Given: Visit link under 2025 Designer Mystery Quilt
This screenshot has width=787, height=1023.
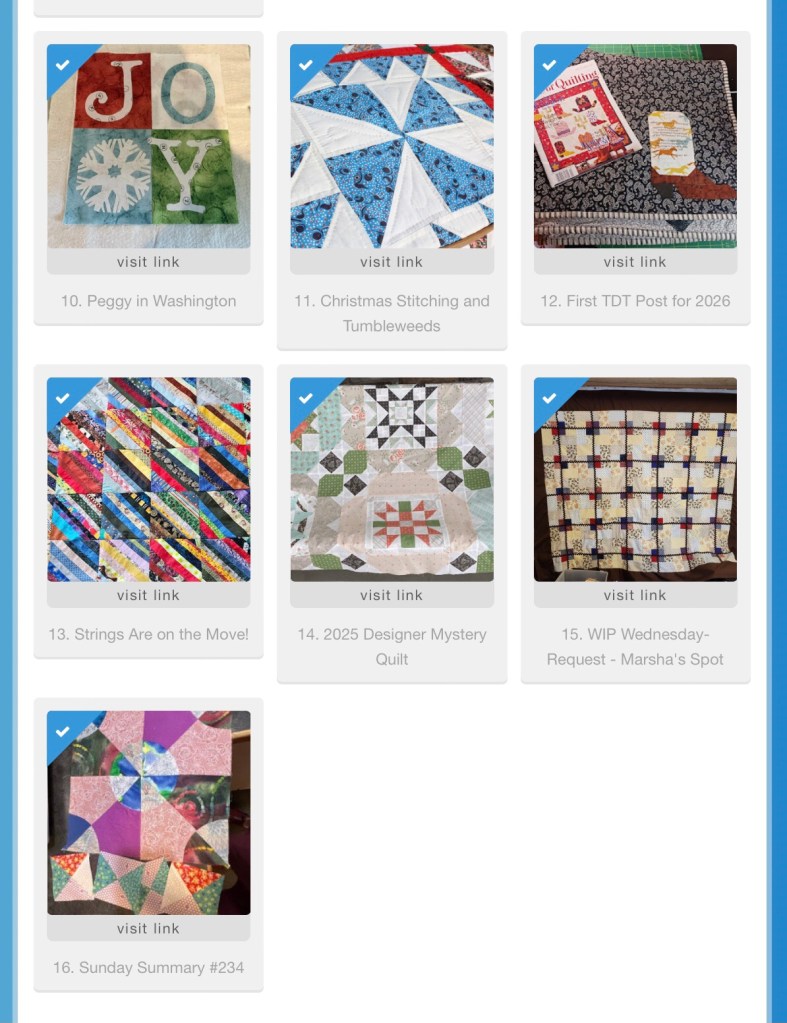Looking at the screenshot, I should click(x=392, y=595).
